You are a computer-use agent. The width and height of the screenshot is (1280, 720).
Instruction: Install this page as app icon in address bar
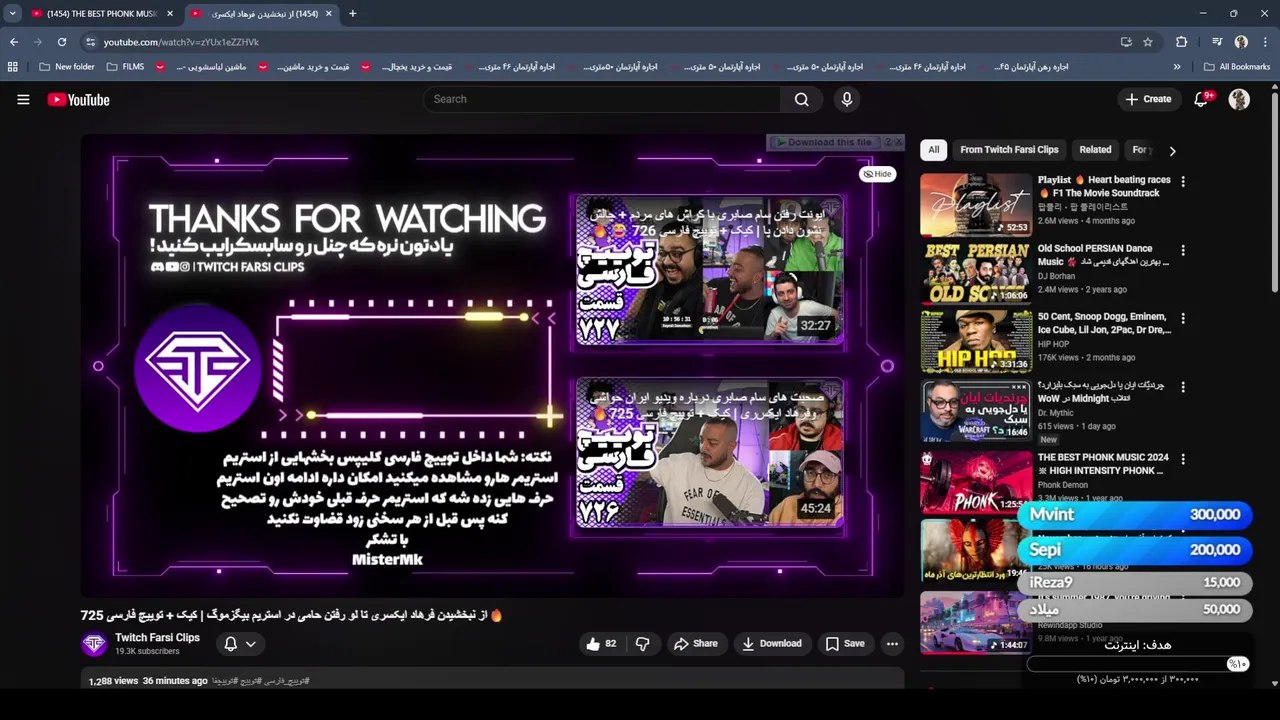[1126, 42]
